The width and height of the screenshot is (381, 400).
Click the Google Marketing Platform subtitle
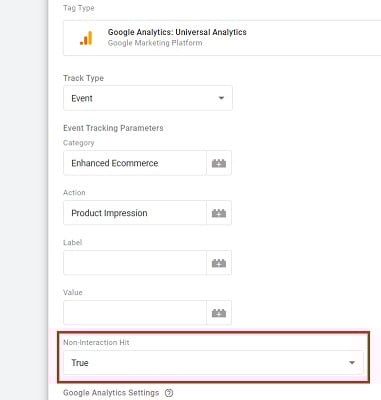pyautogui.click(x=155, y=43)
